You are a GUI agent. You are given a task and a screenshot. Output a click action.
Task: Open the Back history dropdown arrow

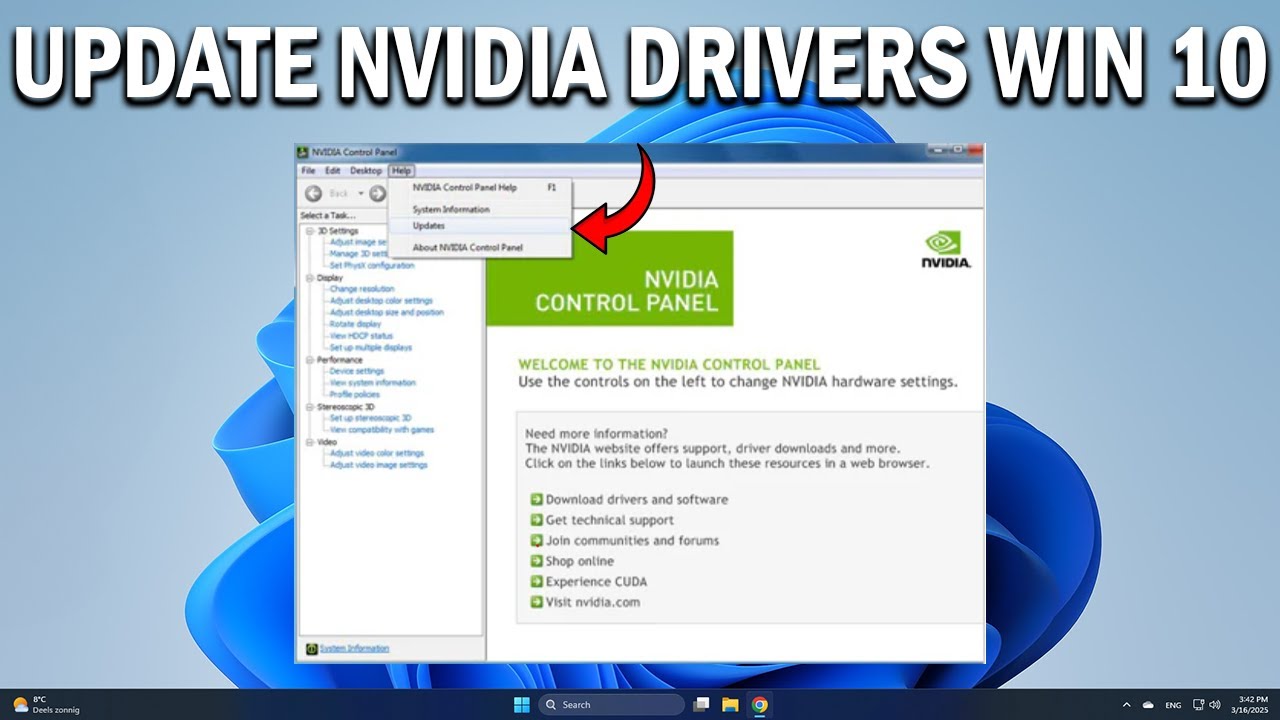(x=361, y=193)
